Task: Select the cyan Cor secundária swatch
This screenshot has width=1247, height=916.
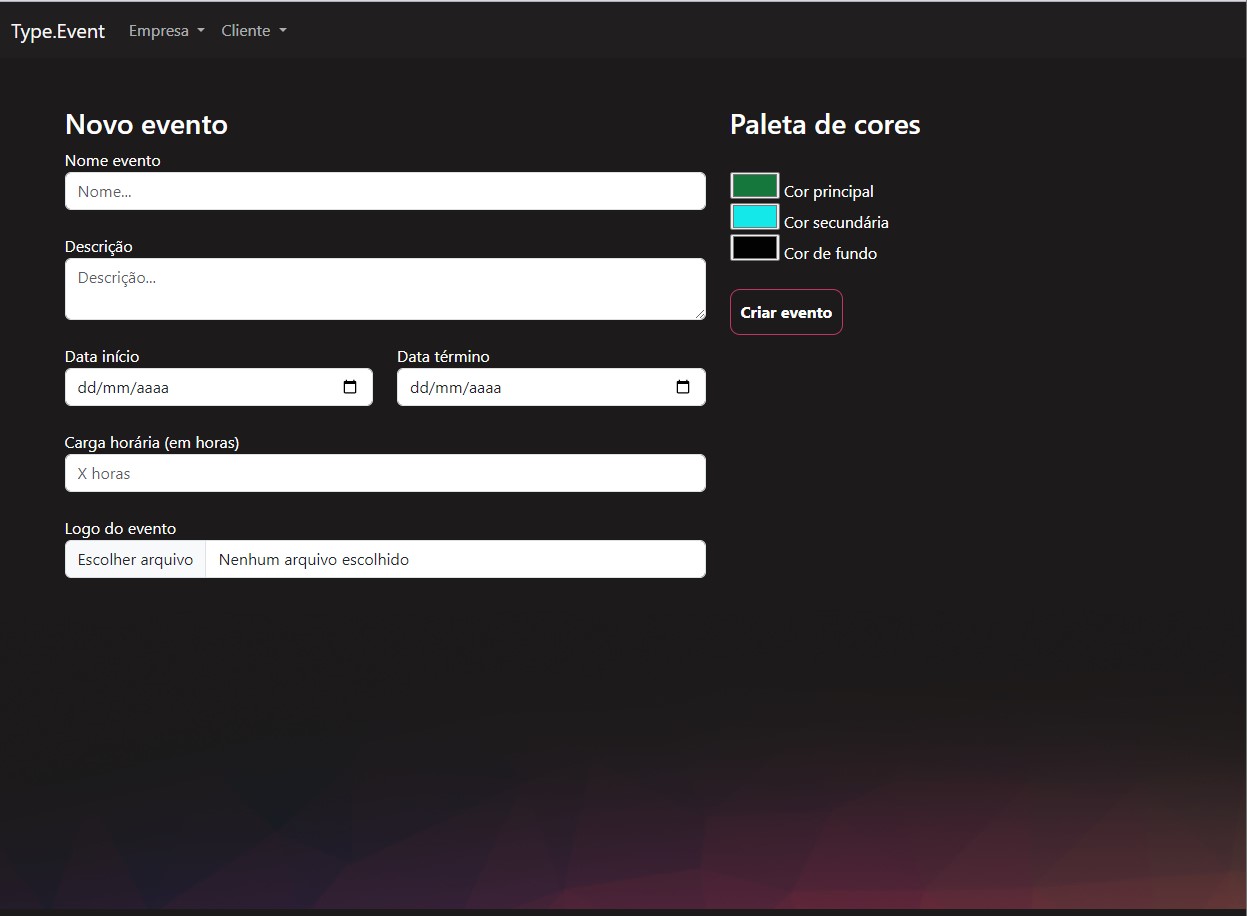Action: (x=754, y=216)
